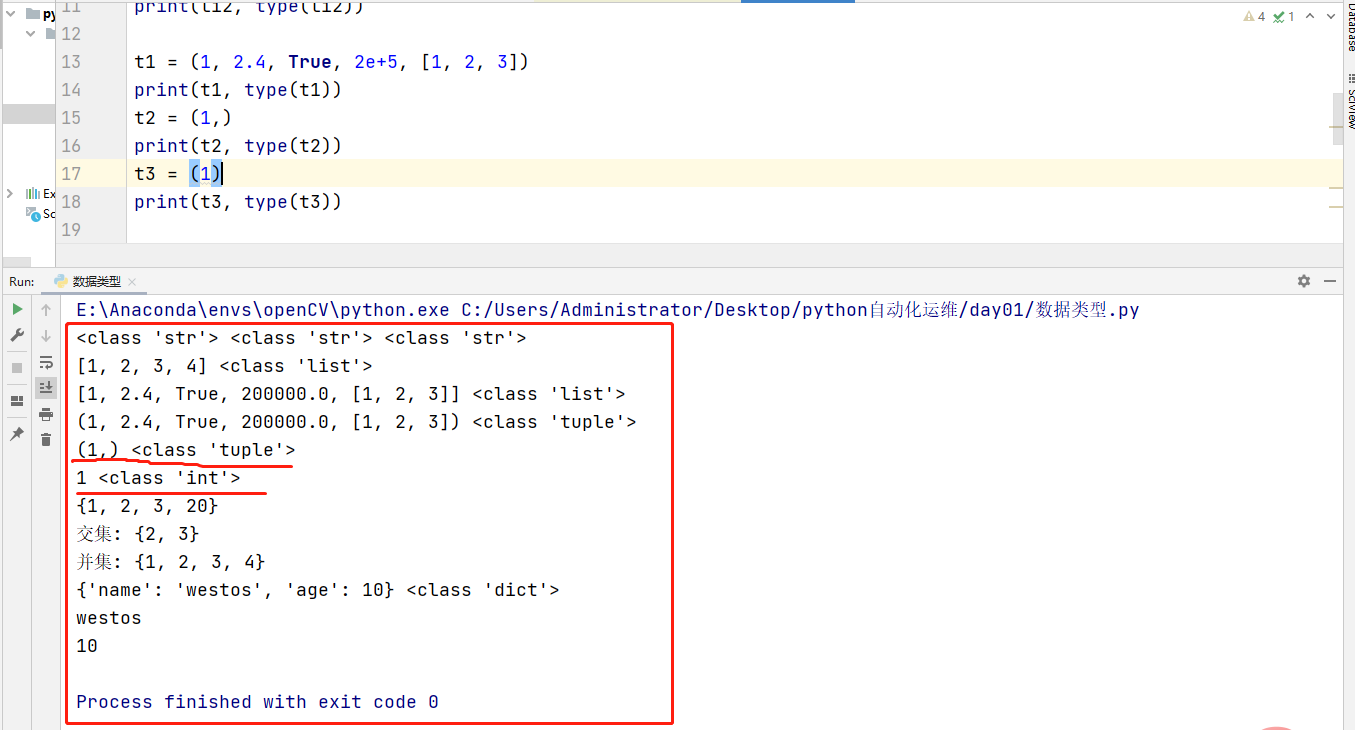Click the warnings count indicator showing 4
This screenshot has height=730, width=1355.
point(1254,17)
